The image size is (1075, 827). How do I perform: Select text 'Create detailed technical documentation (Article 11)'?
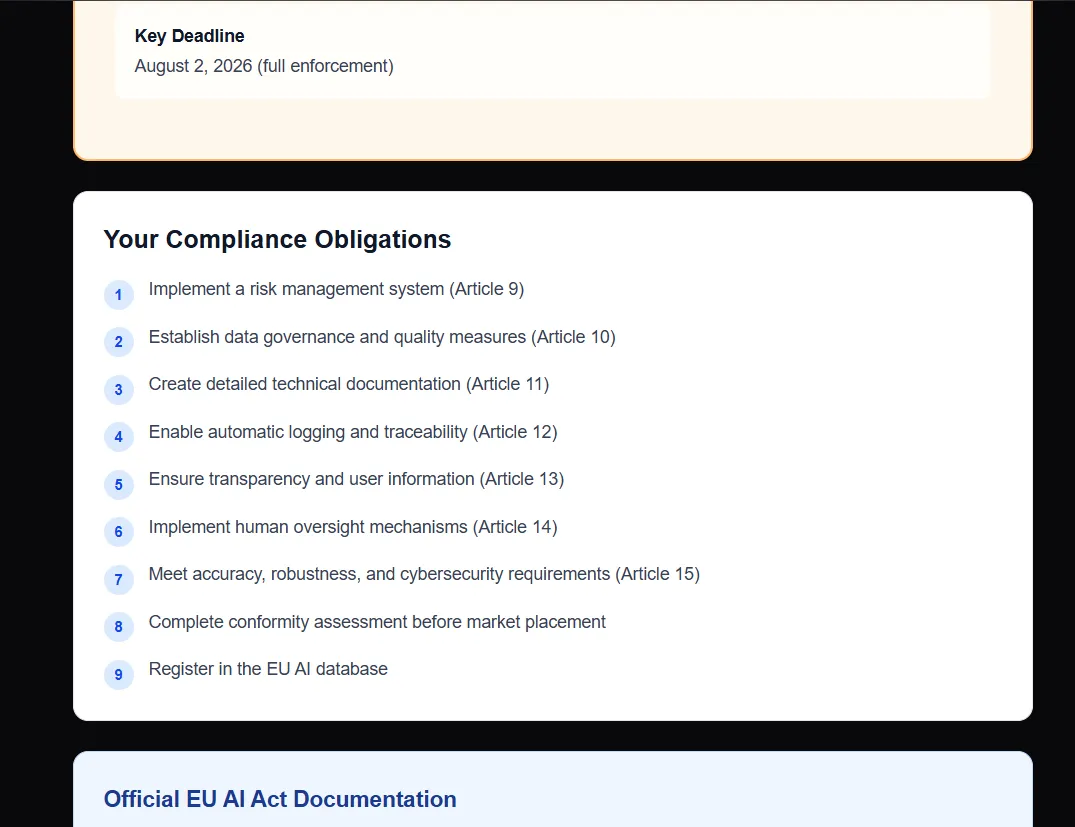pyautogui.click(x=349, y=384)
